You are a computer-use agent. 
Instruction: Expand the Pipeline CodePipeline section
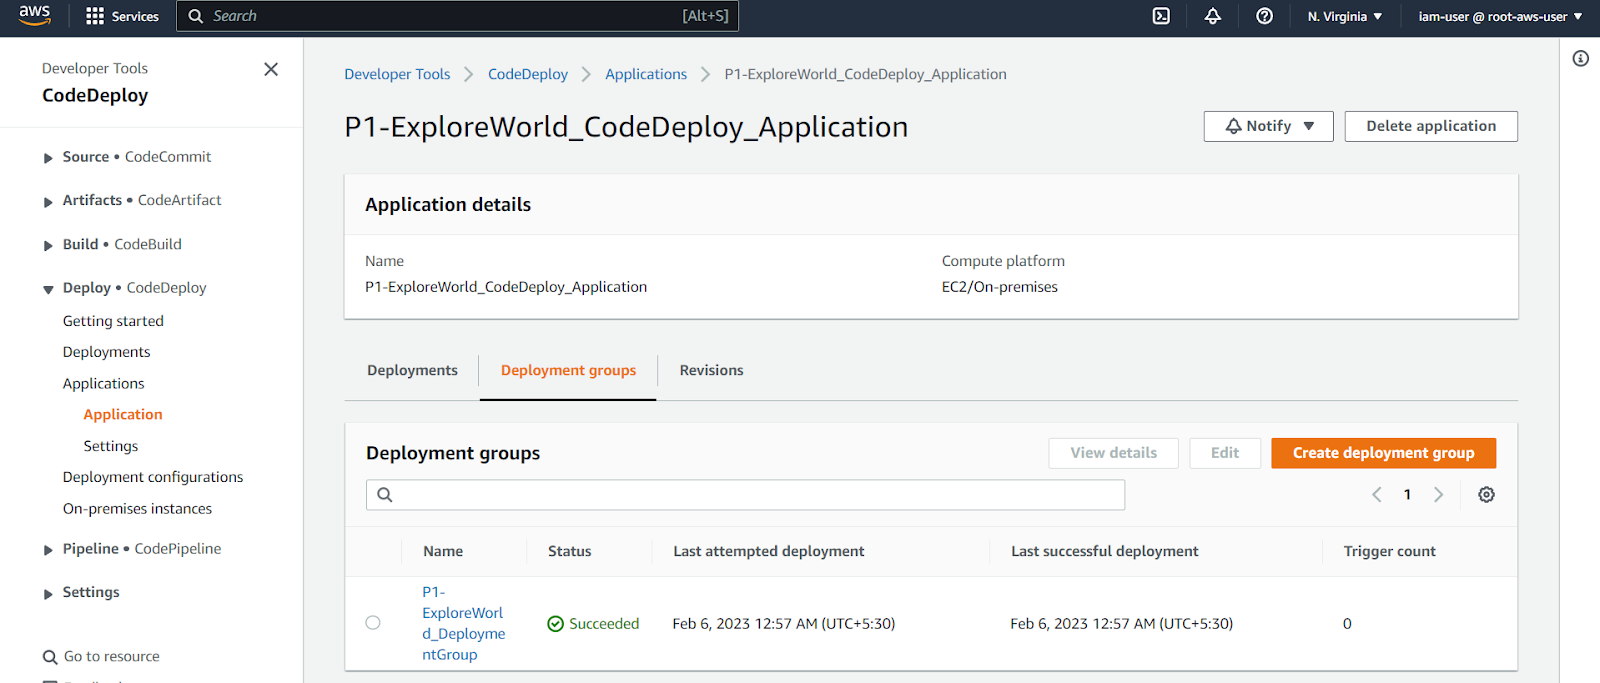click(48, 551)
